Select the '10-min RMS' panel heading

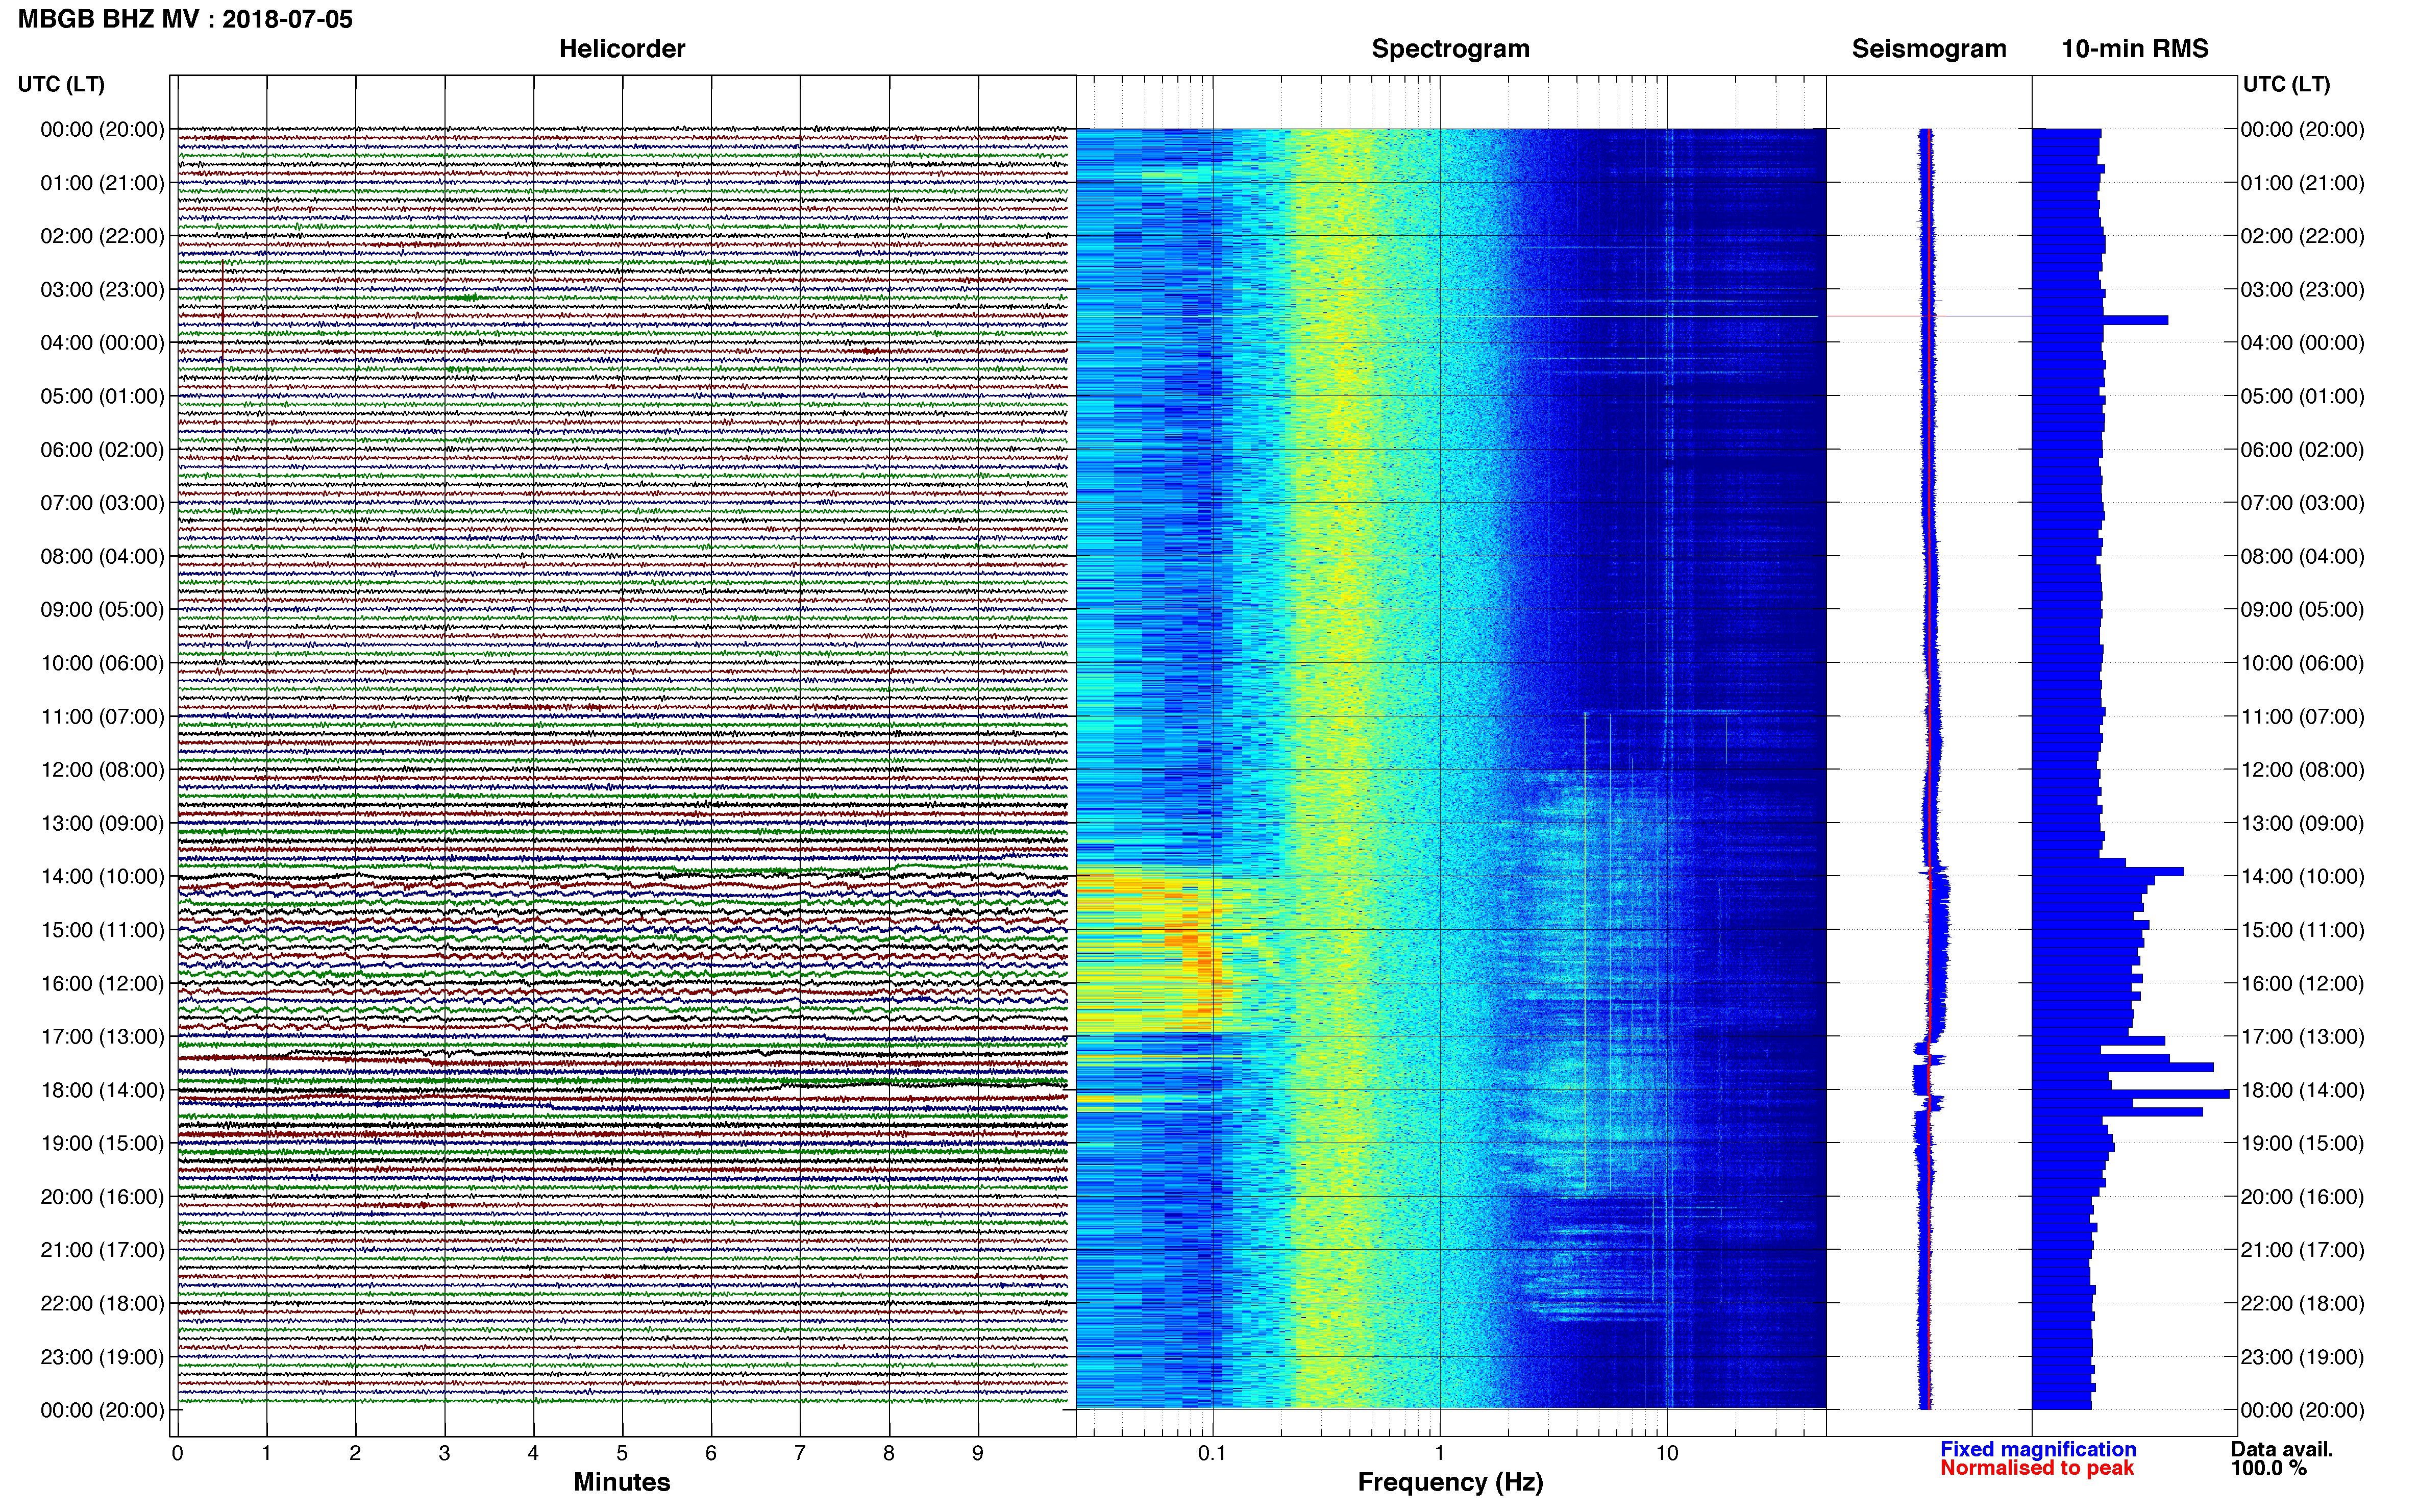click(x=2135, y=49)
